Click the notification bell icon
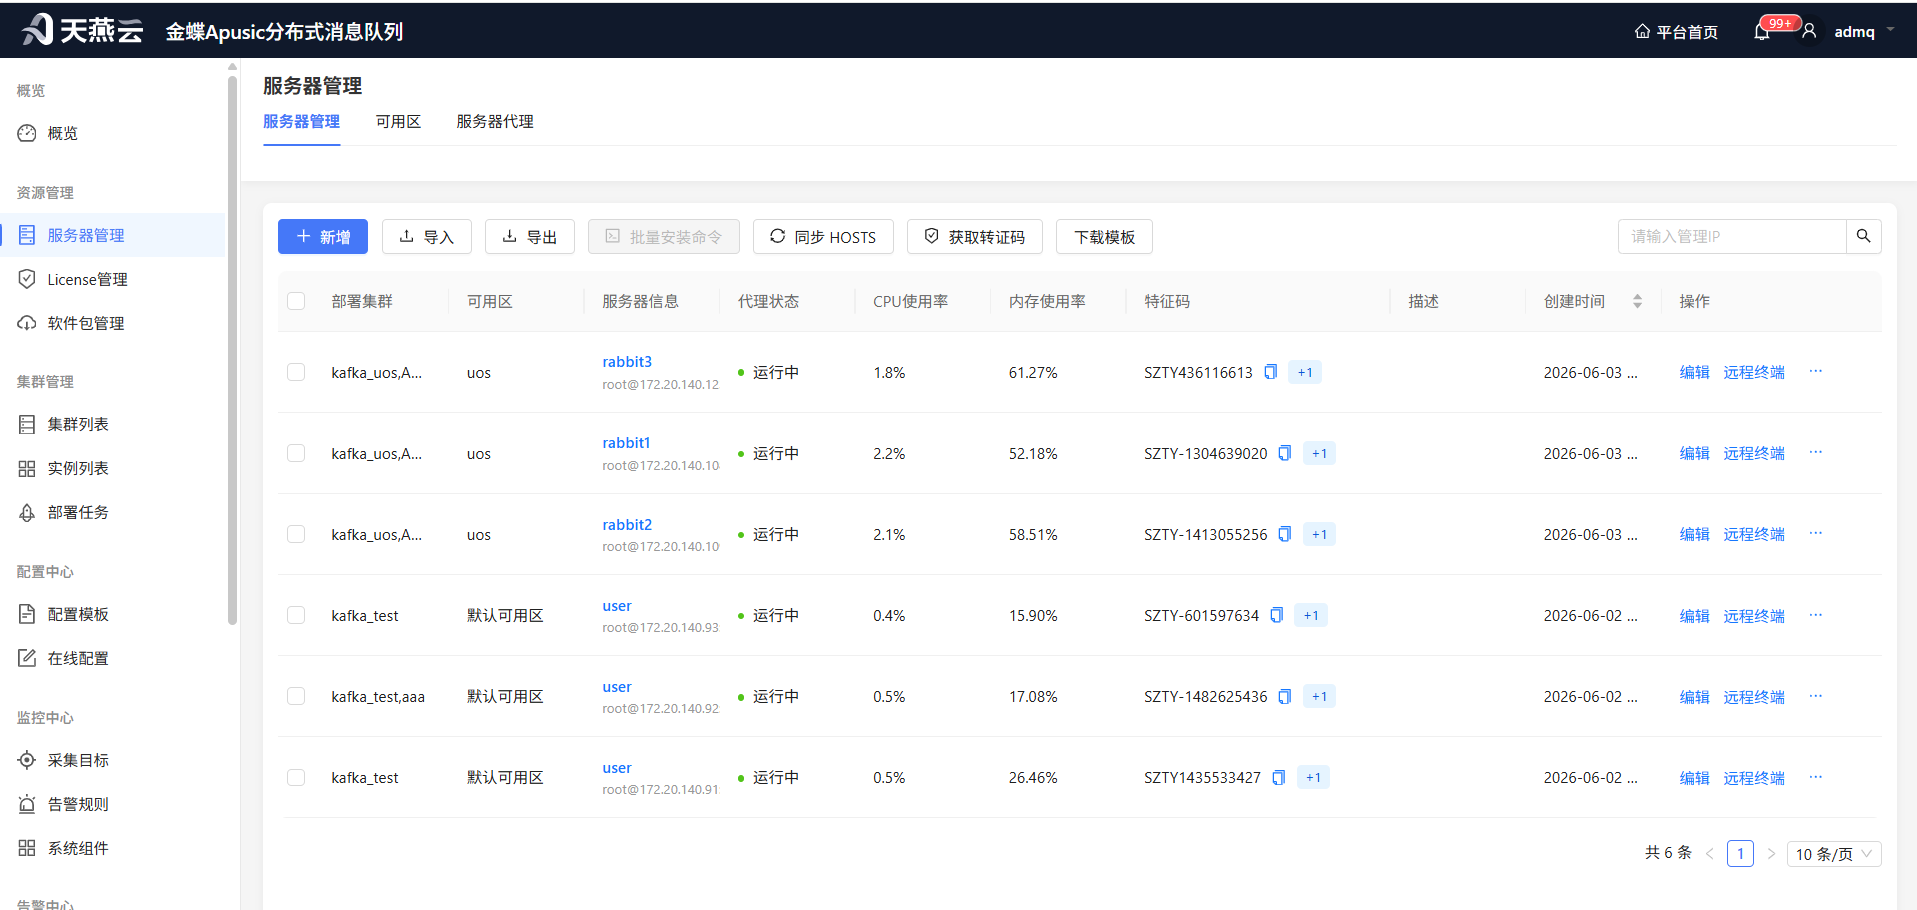1917x910 pixels. (1762, 32)
